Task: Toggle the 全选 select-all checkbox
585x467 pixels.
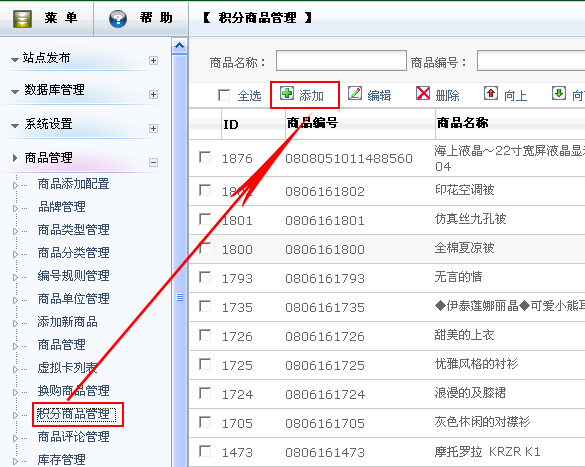Action: (224, 95)
